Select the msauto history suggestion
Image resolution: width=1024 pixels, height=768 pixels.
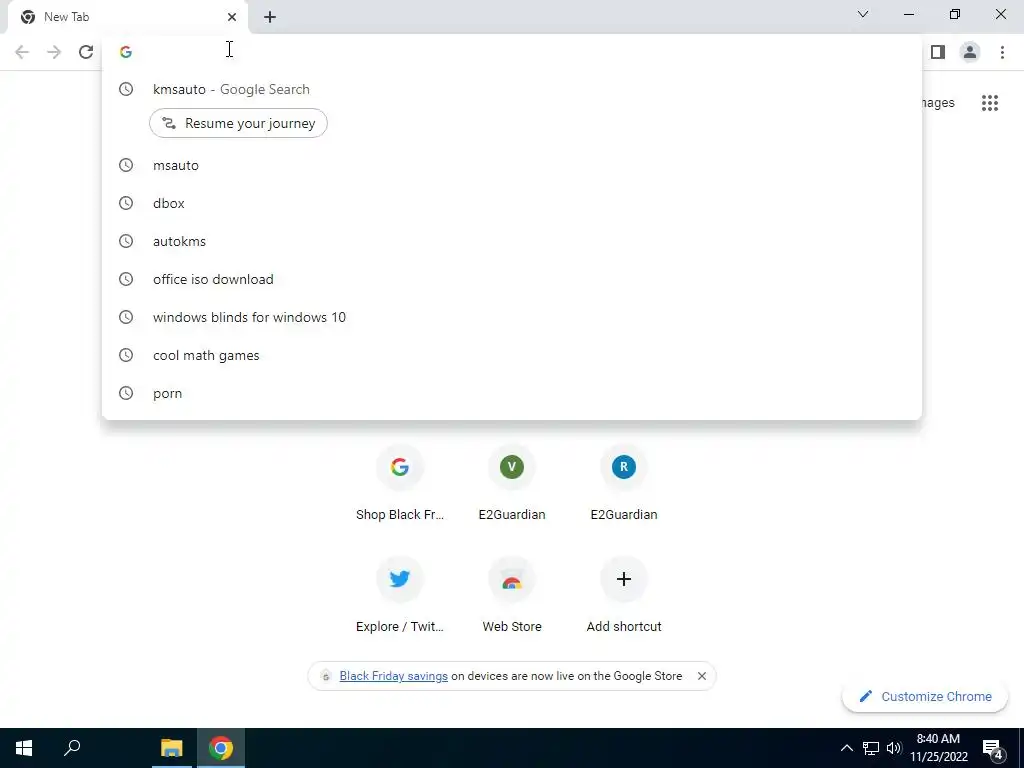pos(512,165)
